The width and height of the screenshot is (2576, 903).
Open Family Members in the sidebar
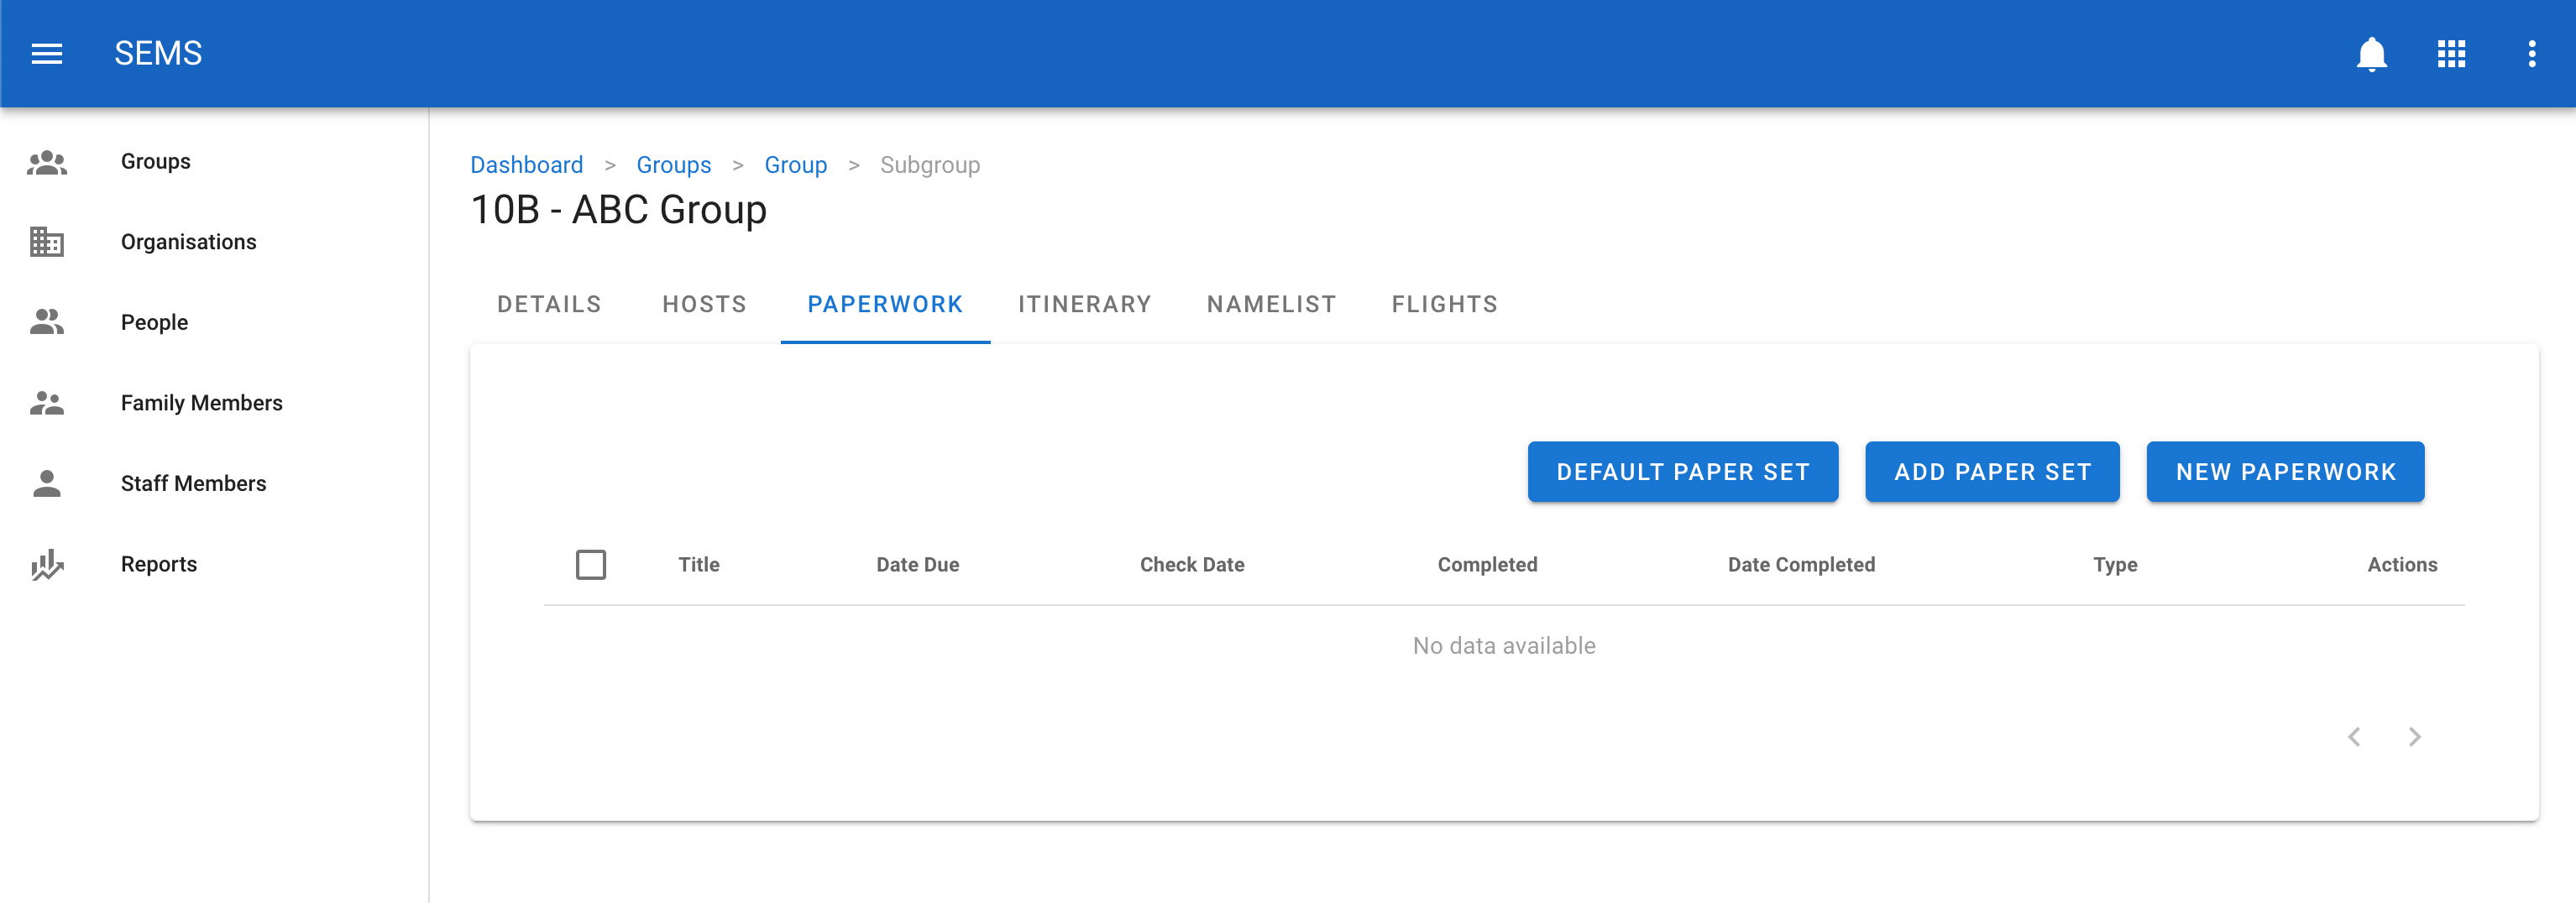click(x=201, y=403)
